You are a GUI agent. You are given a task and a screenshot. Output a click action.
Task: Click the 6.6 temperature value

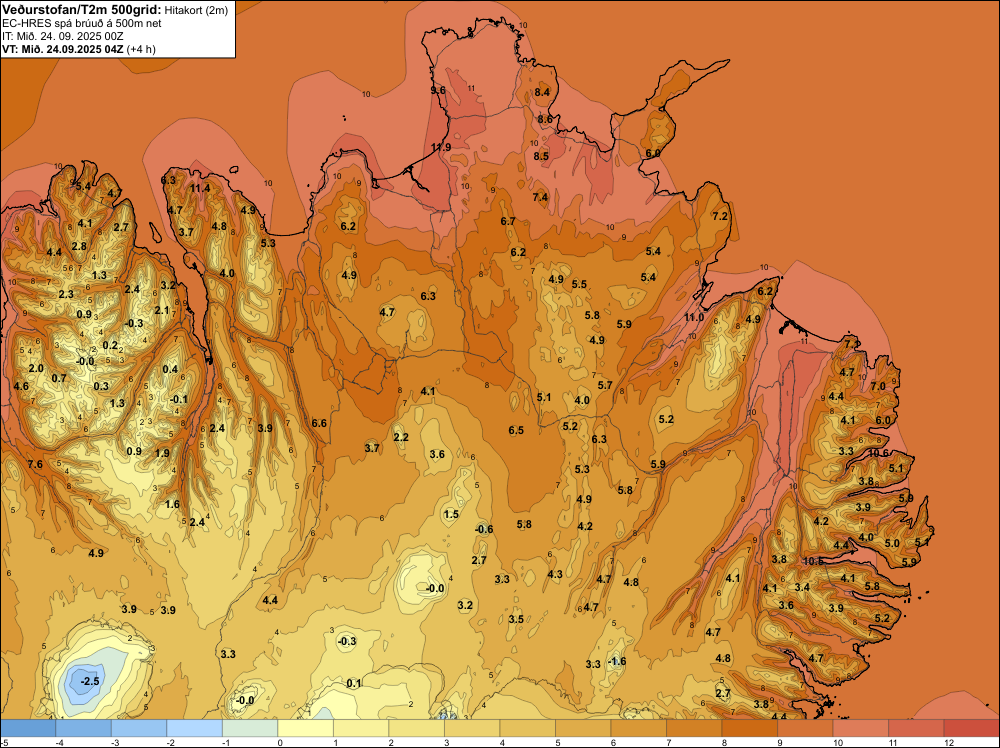click(x=319, y=423)
